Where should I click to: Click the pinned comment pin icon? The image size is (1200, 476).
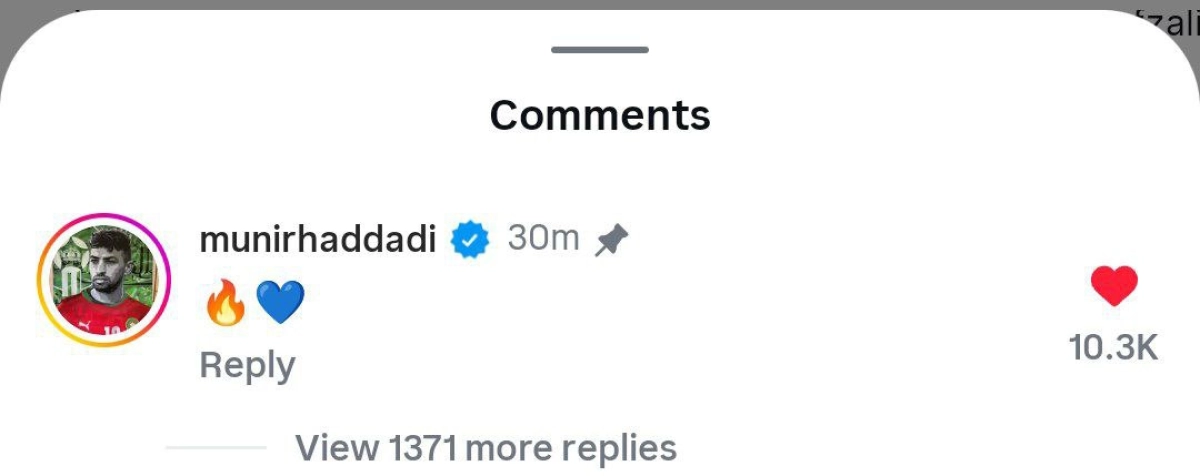coord(610,240)
